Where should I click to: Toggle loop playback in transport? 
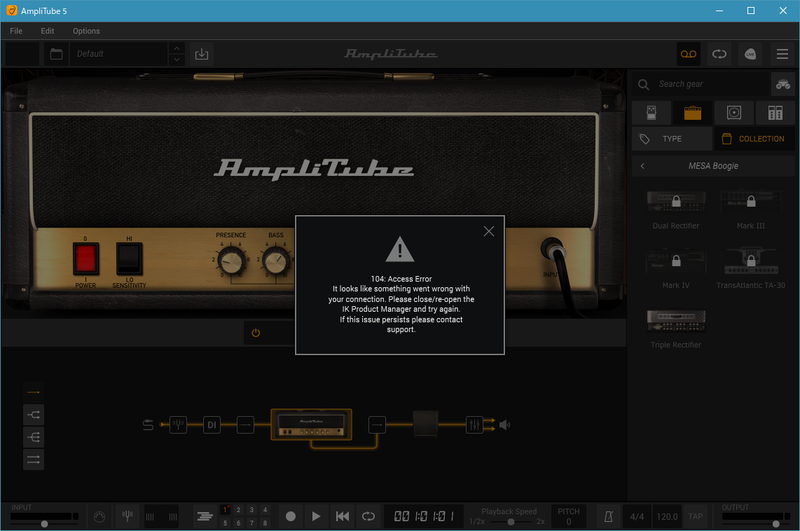click(368, 516)
